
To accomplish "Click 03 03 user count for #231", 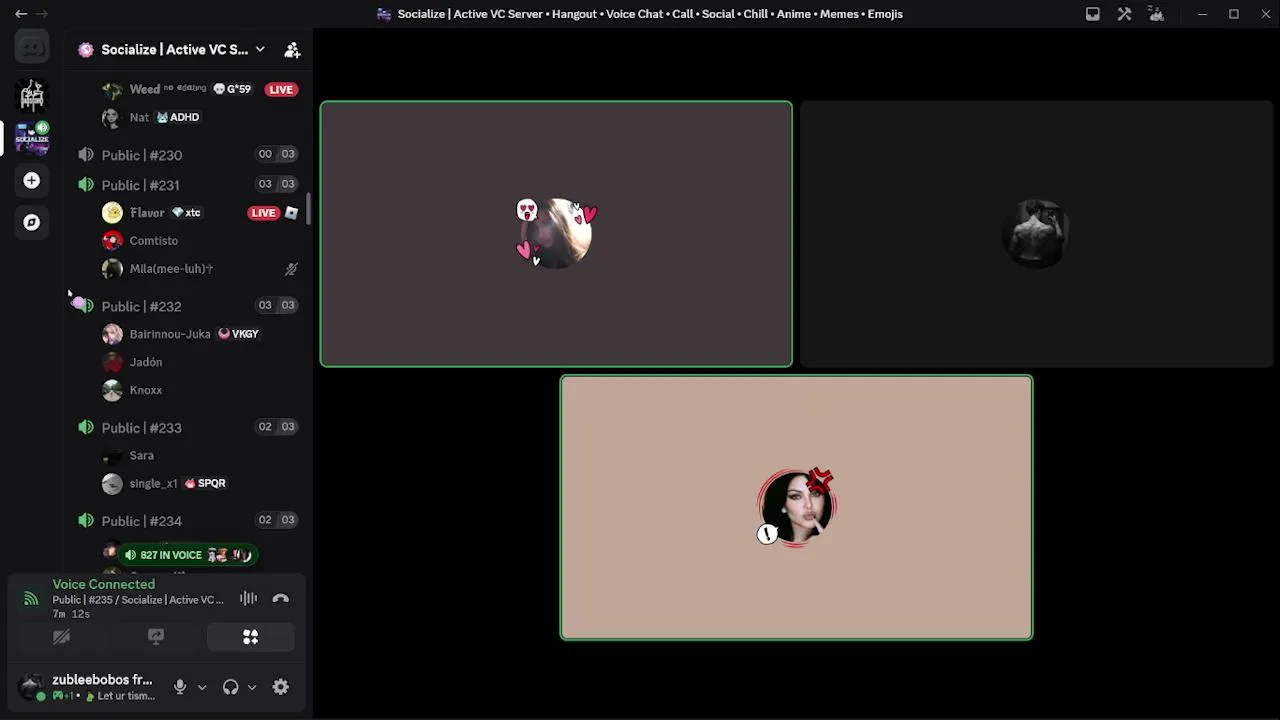I will click(277, 184).
